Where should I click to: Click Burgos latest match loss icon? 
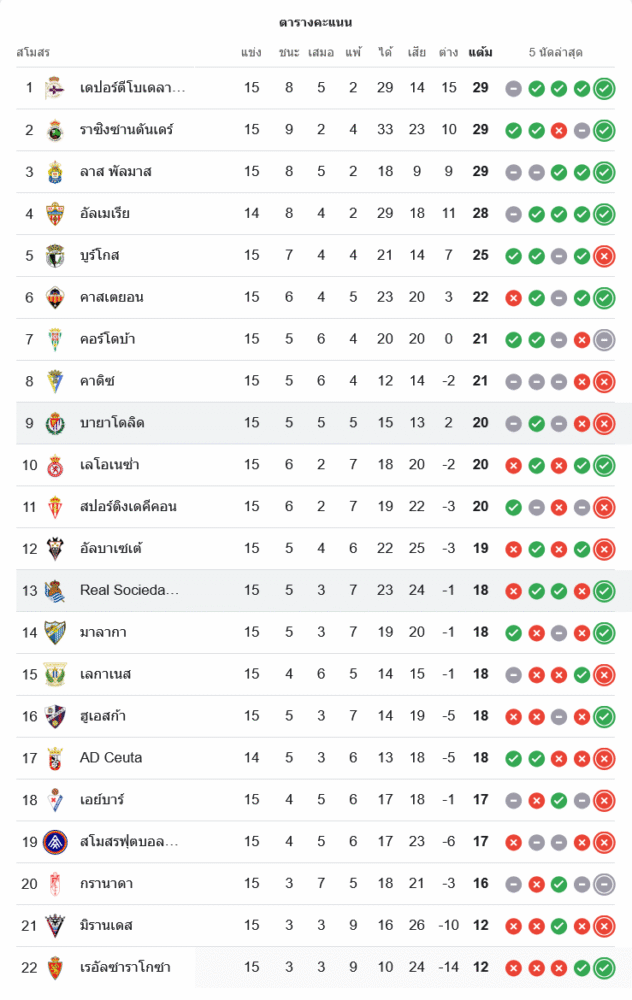pyautogui.click(x=604, y=256)
